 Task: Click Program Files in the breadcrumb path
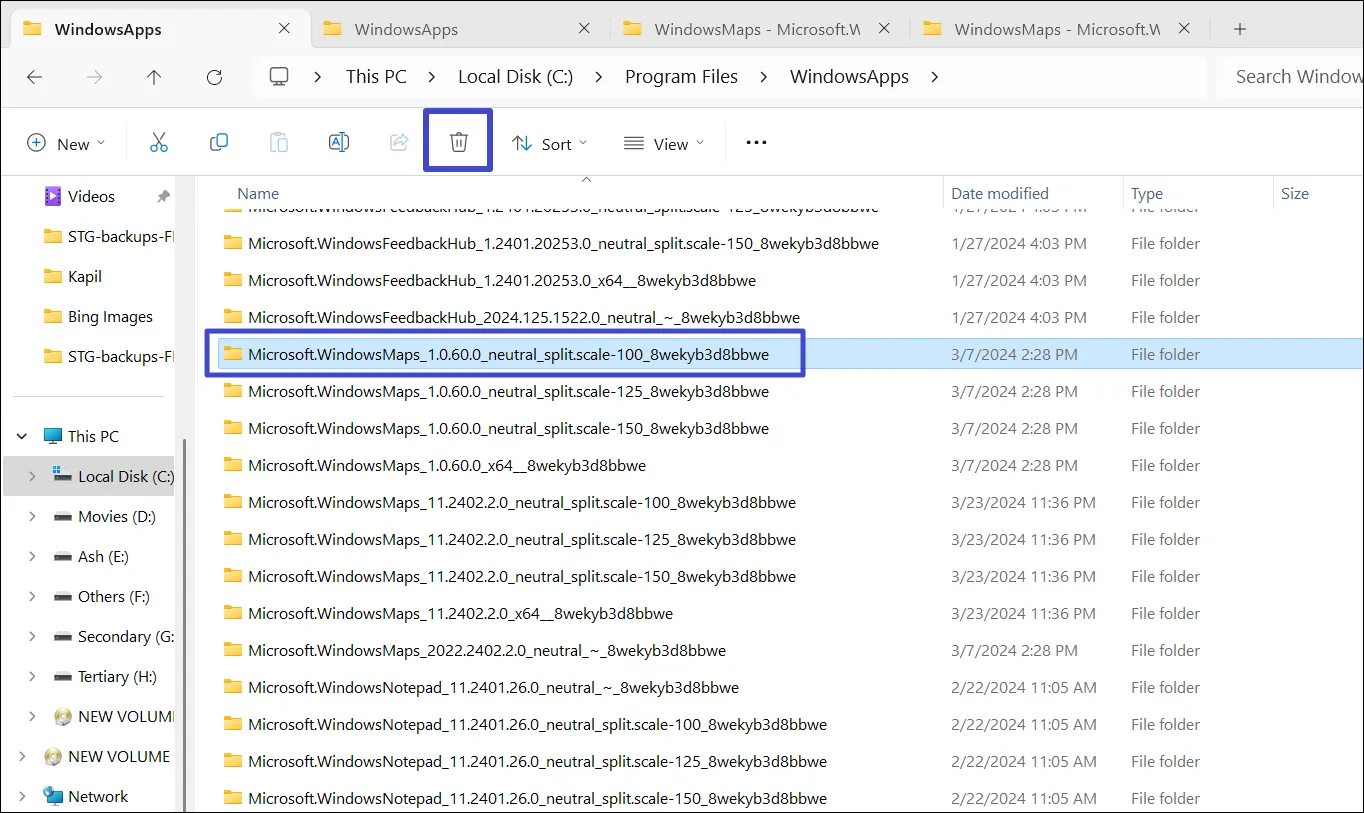point(681,76)
